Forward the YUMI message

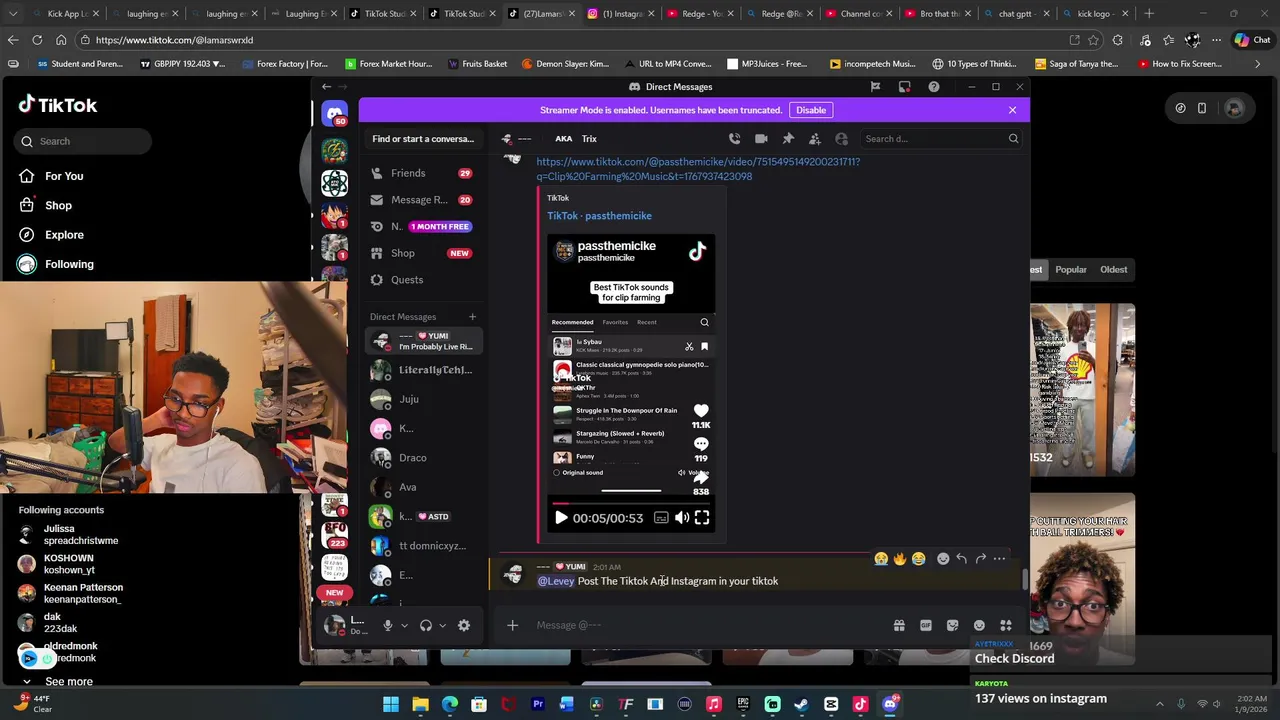click(980, 559)
